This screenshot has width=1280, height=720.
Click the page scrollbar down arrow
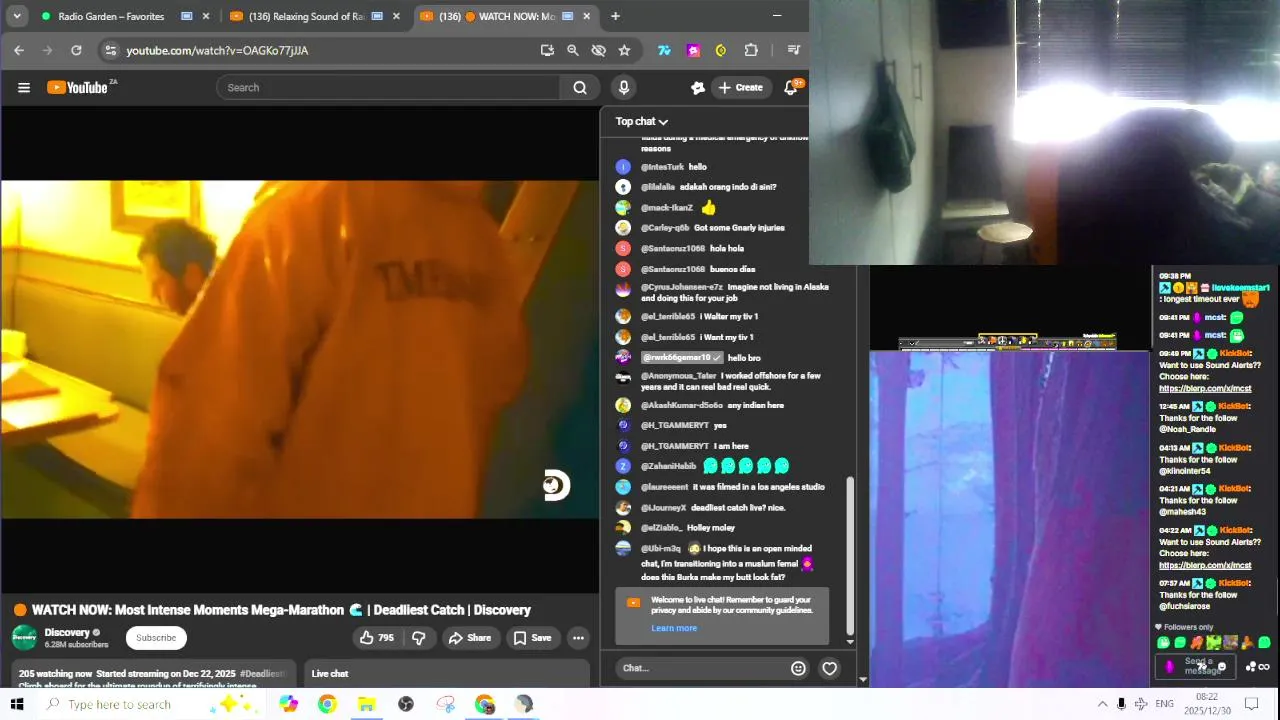(863, 680)
